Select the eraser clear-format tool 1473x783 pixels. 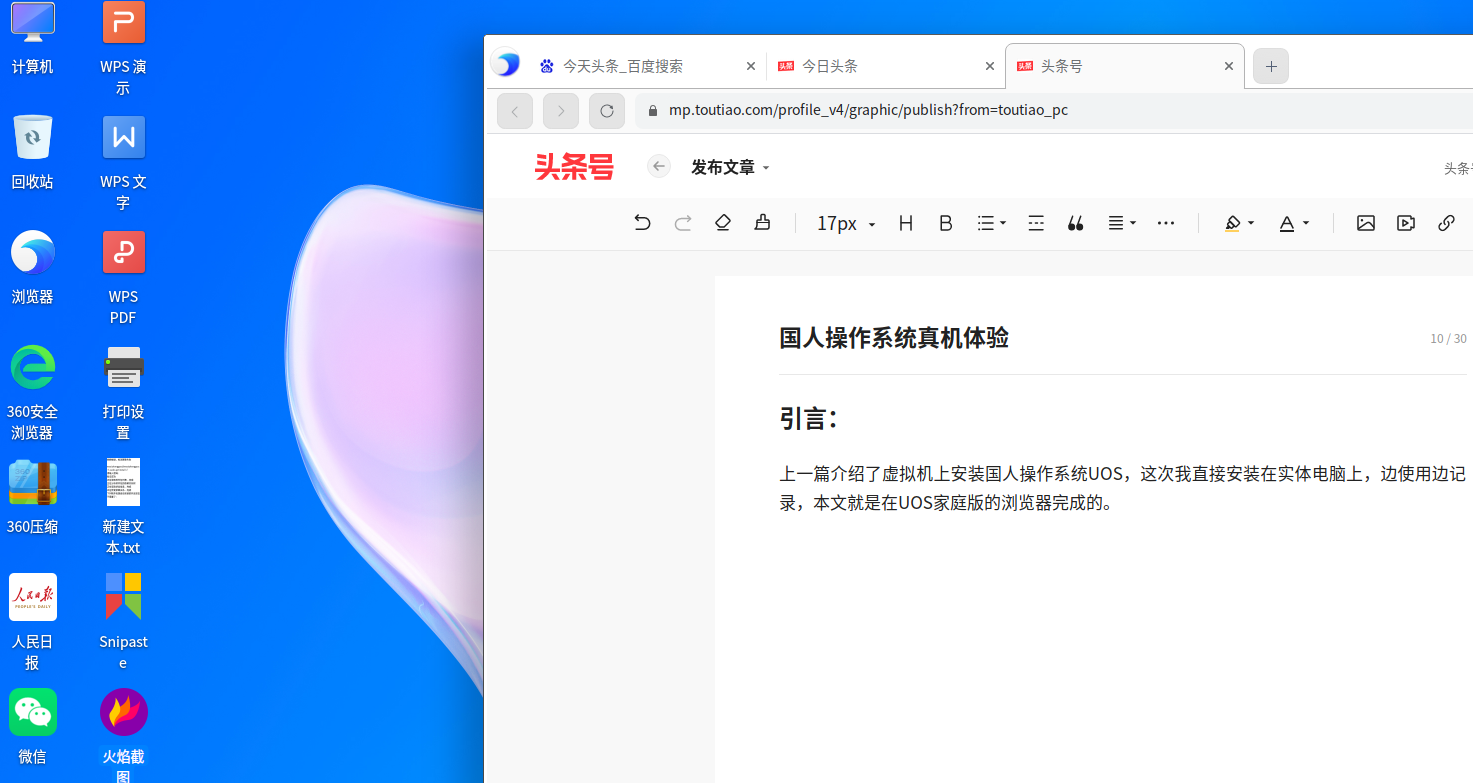pos(723,223)
